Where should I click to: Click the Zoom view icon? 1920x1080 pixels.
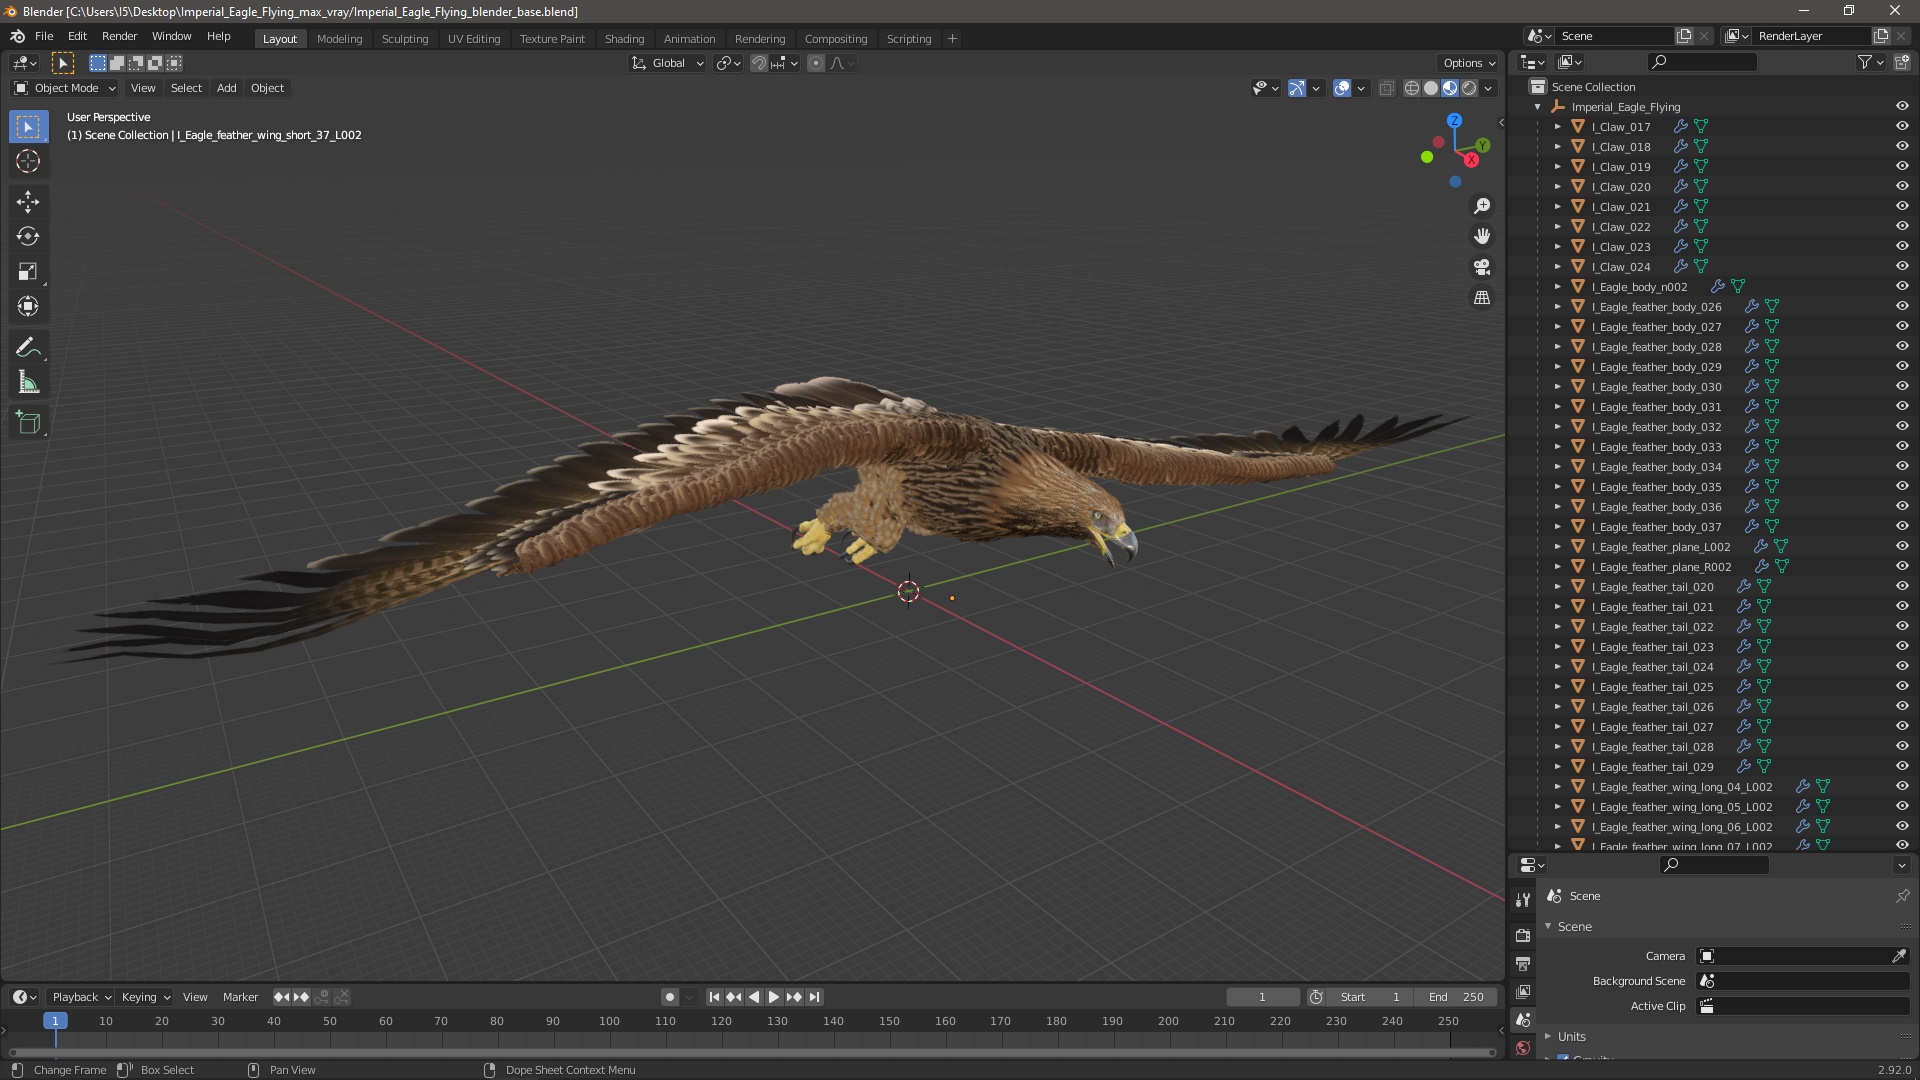[1482, 206]
